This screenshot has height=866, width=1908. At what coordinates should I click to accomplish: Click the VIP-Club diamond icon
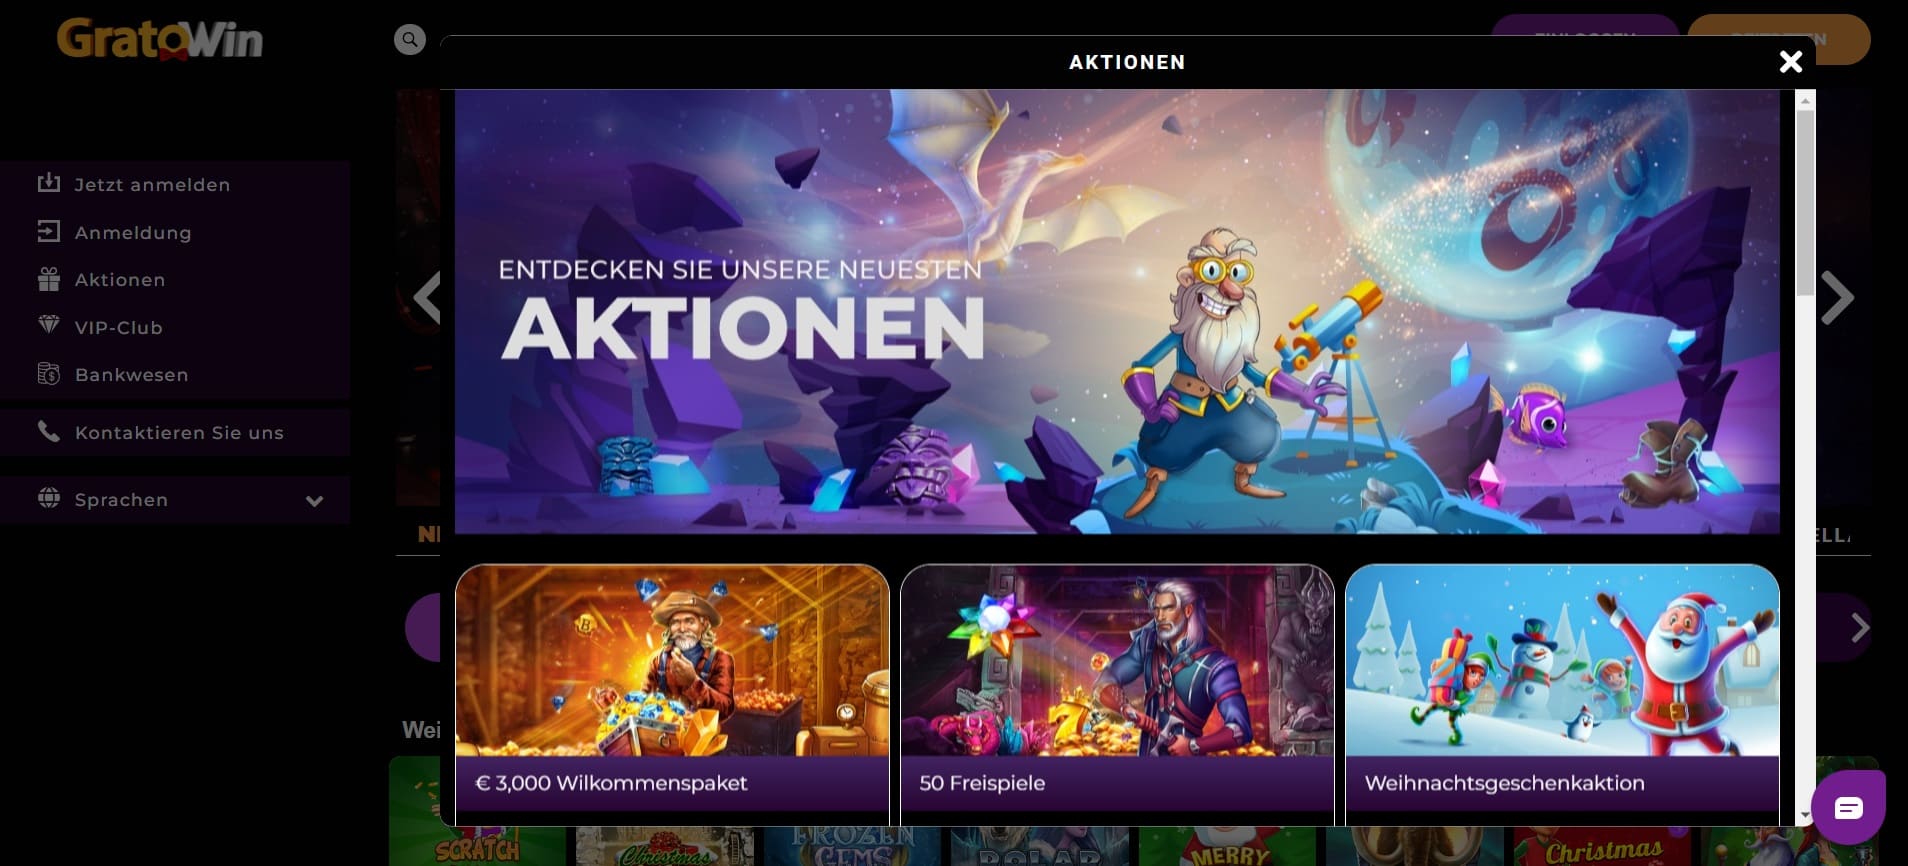point(49,326)
